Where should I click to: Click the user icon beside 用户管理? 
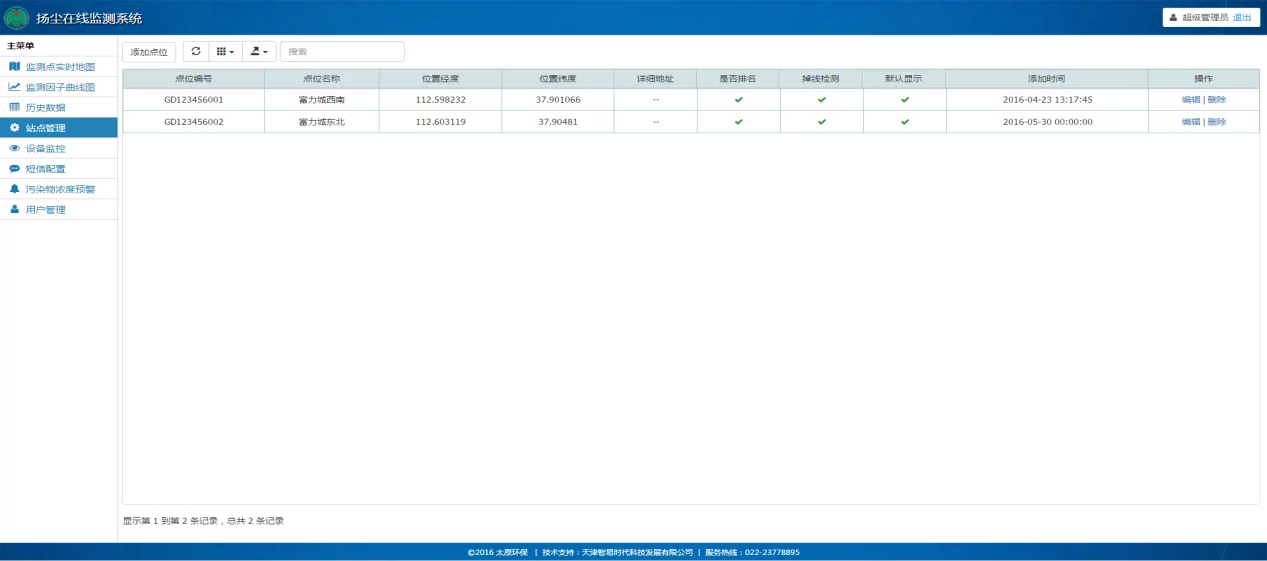pos(14,210)
